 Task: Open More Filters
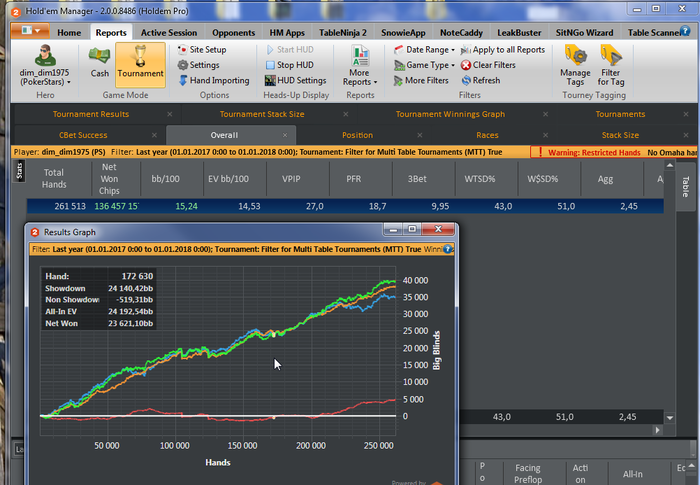coord(421,80)
